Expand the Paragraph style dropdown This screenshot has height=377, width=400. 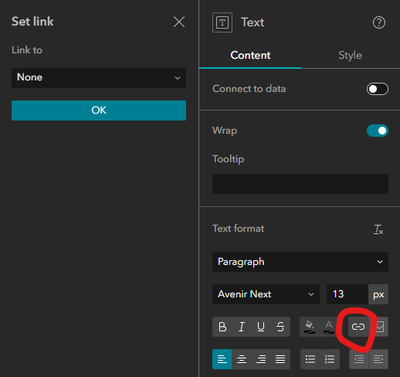coord(300,262)
